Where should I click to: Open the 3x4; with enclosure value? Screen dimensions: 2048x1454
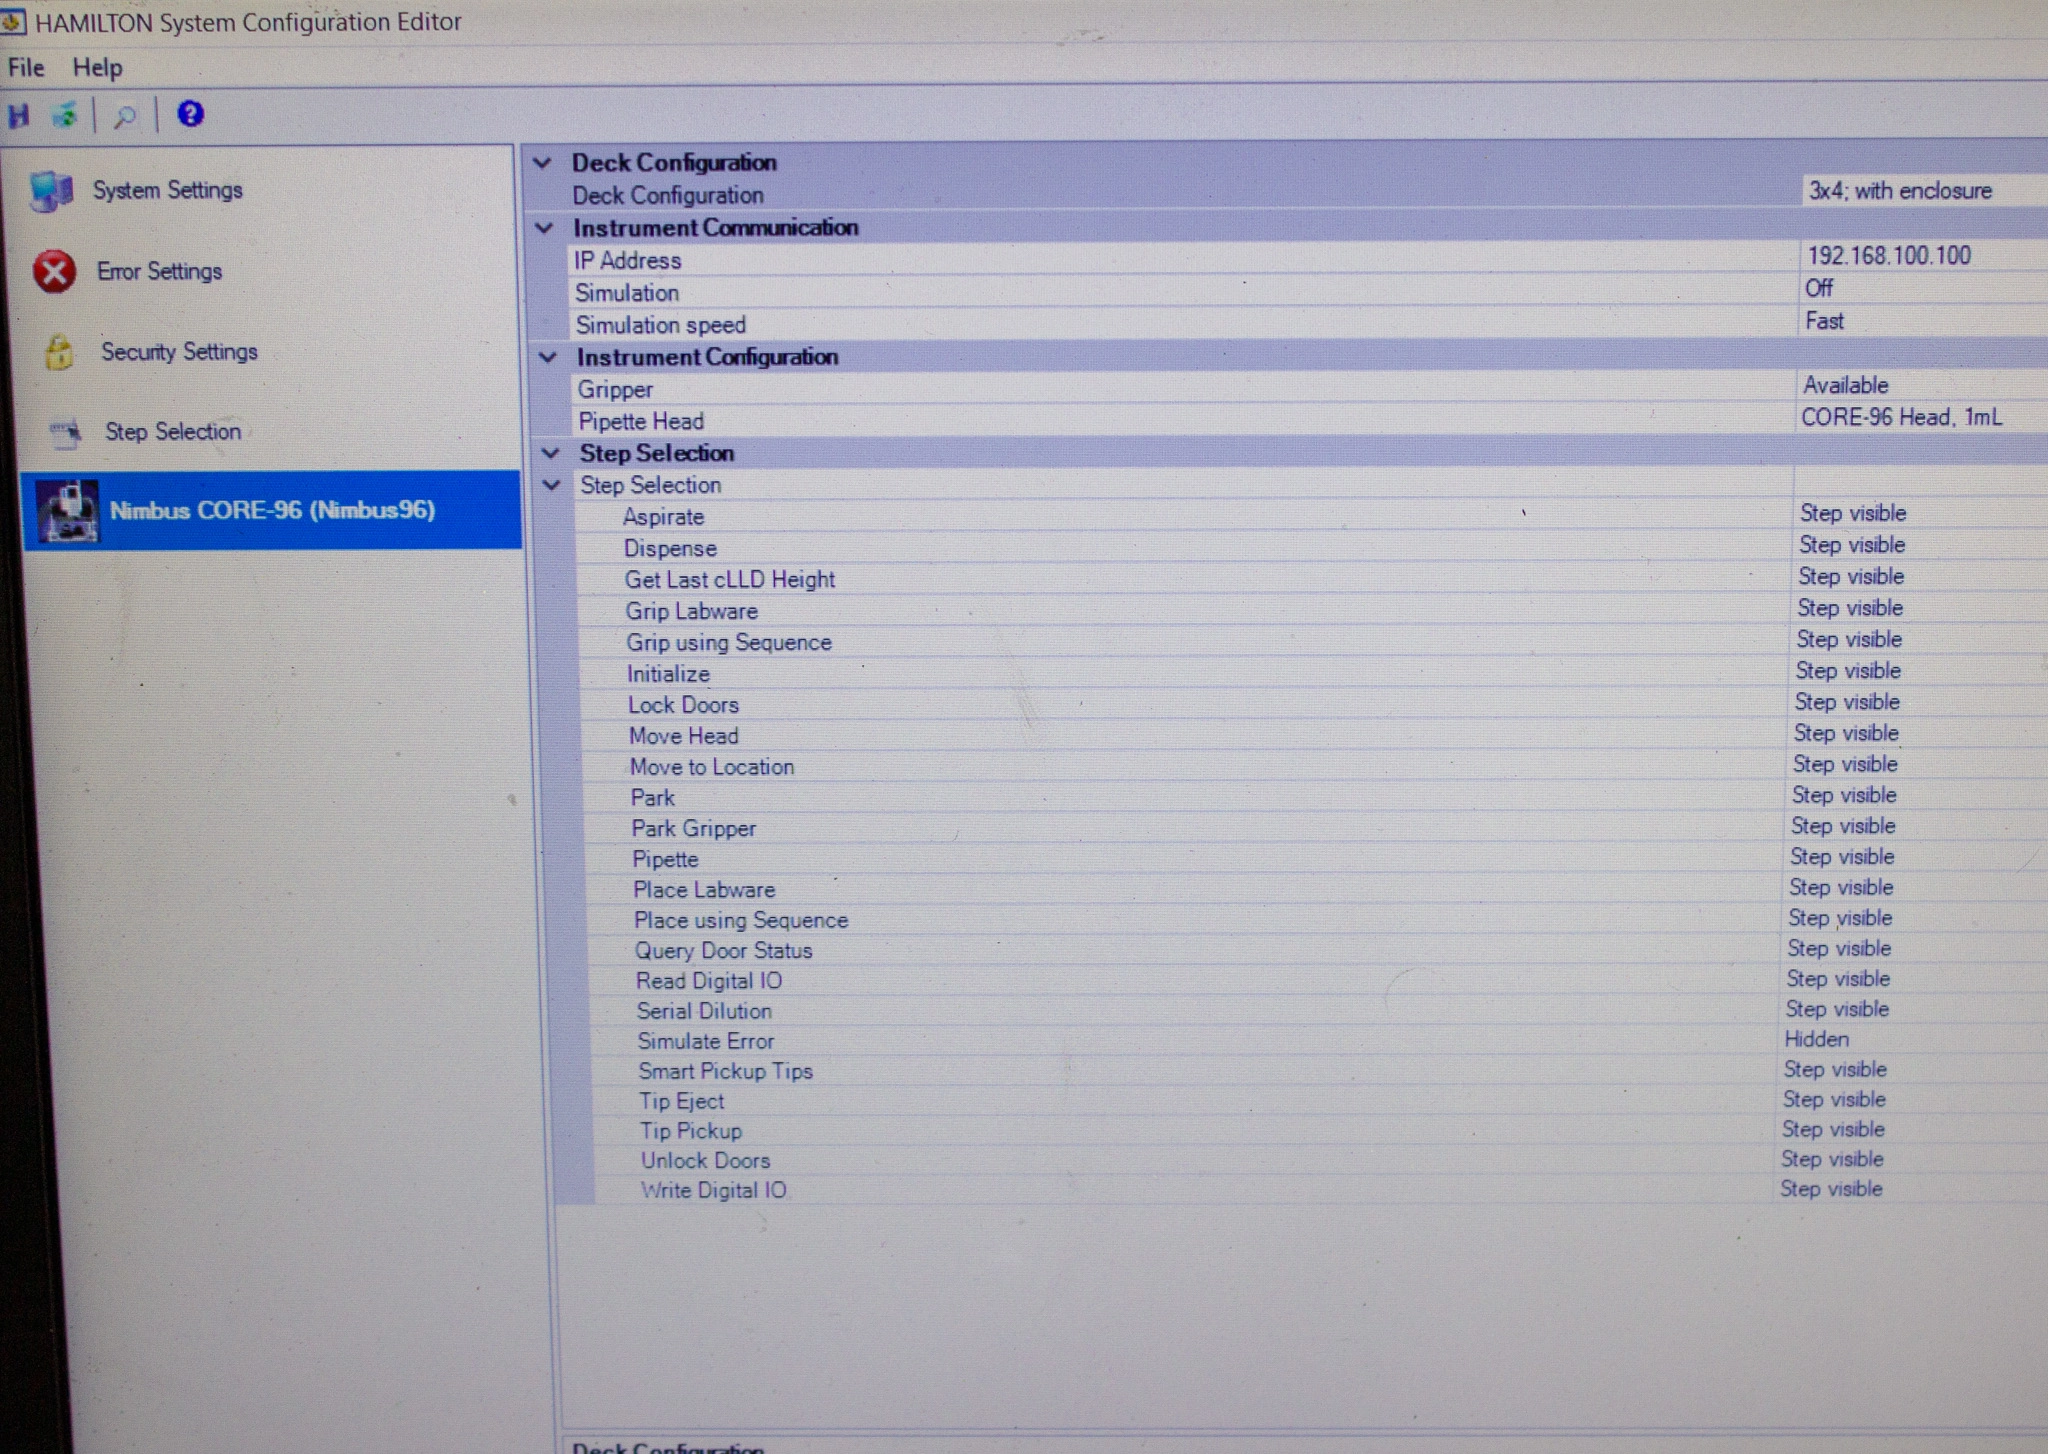[x=1900, y=191]
